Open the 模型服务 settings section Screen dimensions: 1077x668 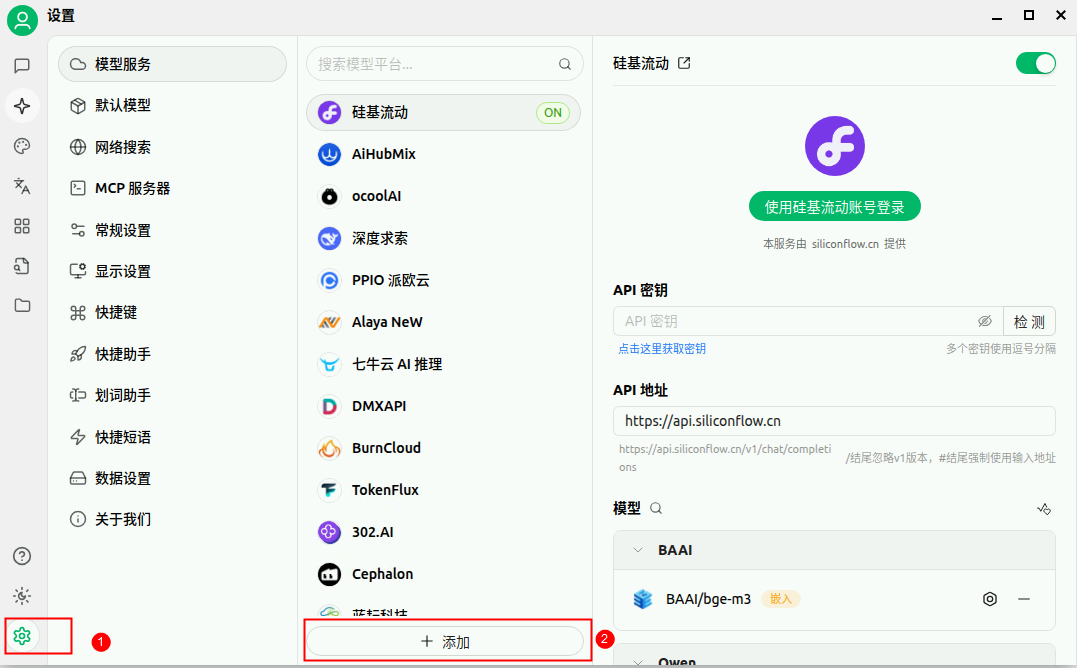click(x=172, y=65)
